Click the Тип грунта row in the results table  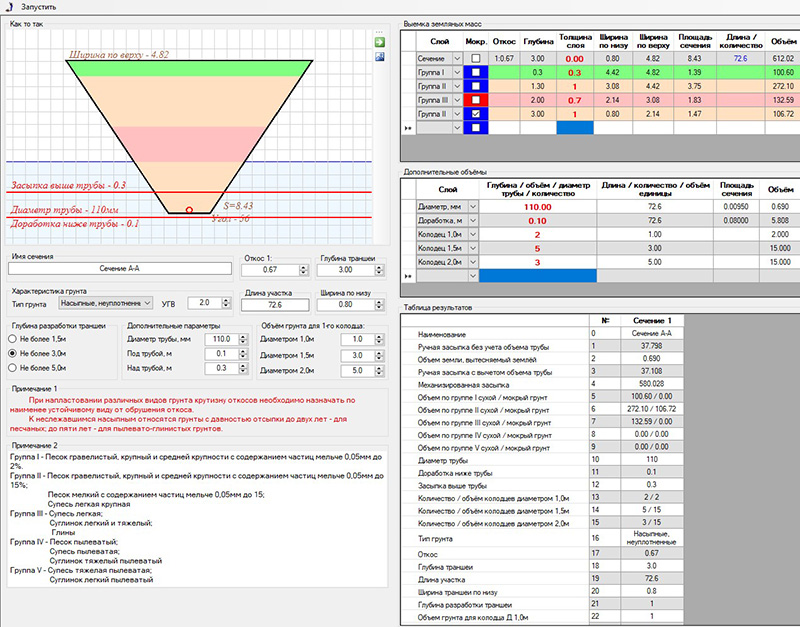[x=543, y=538]
